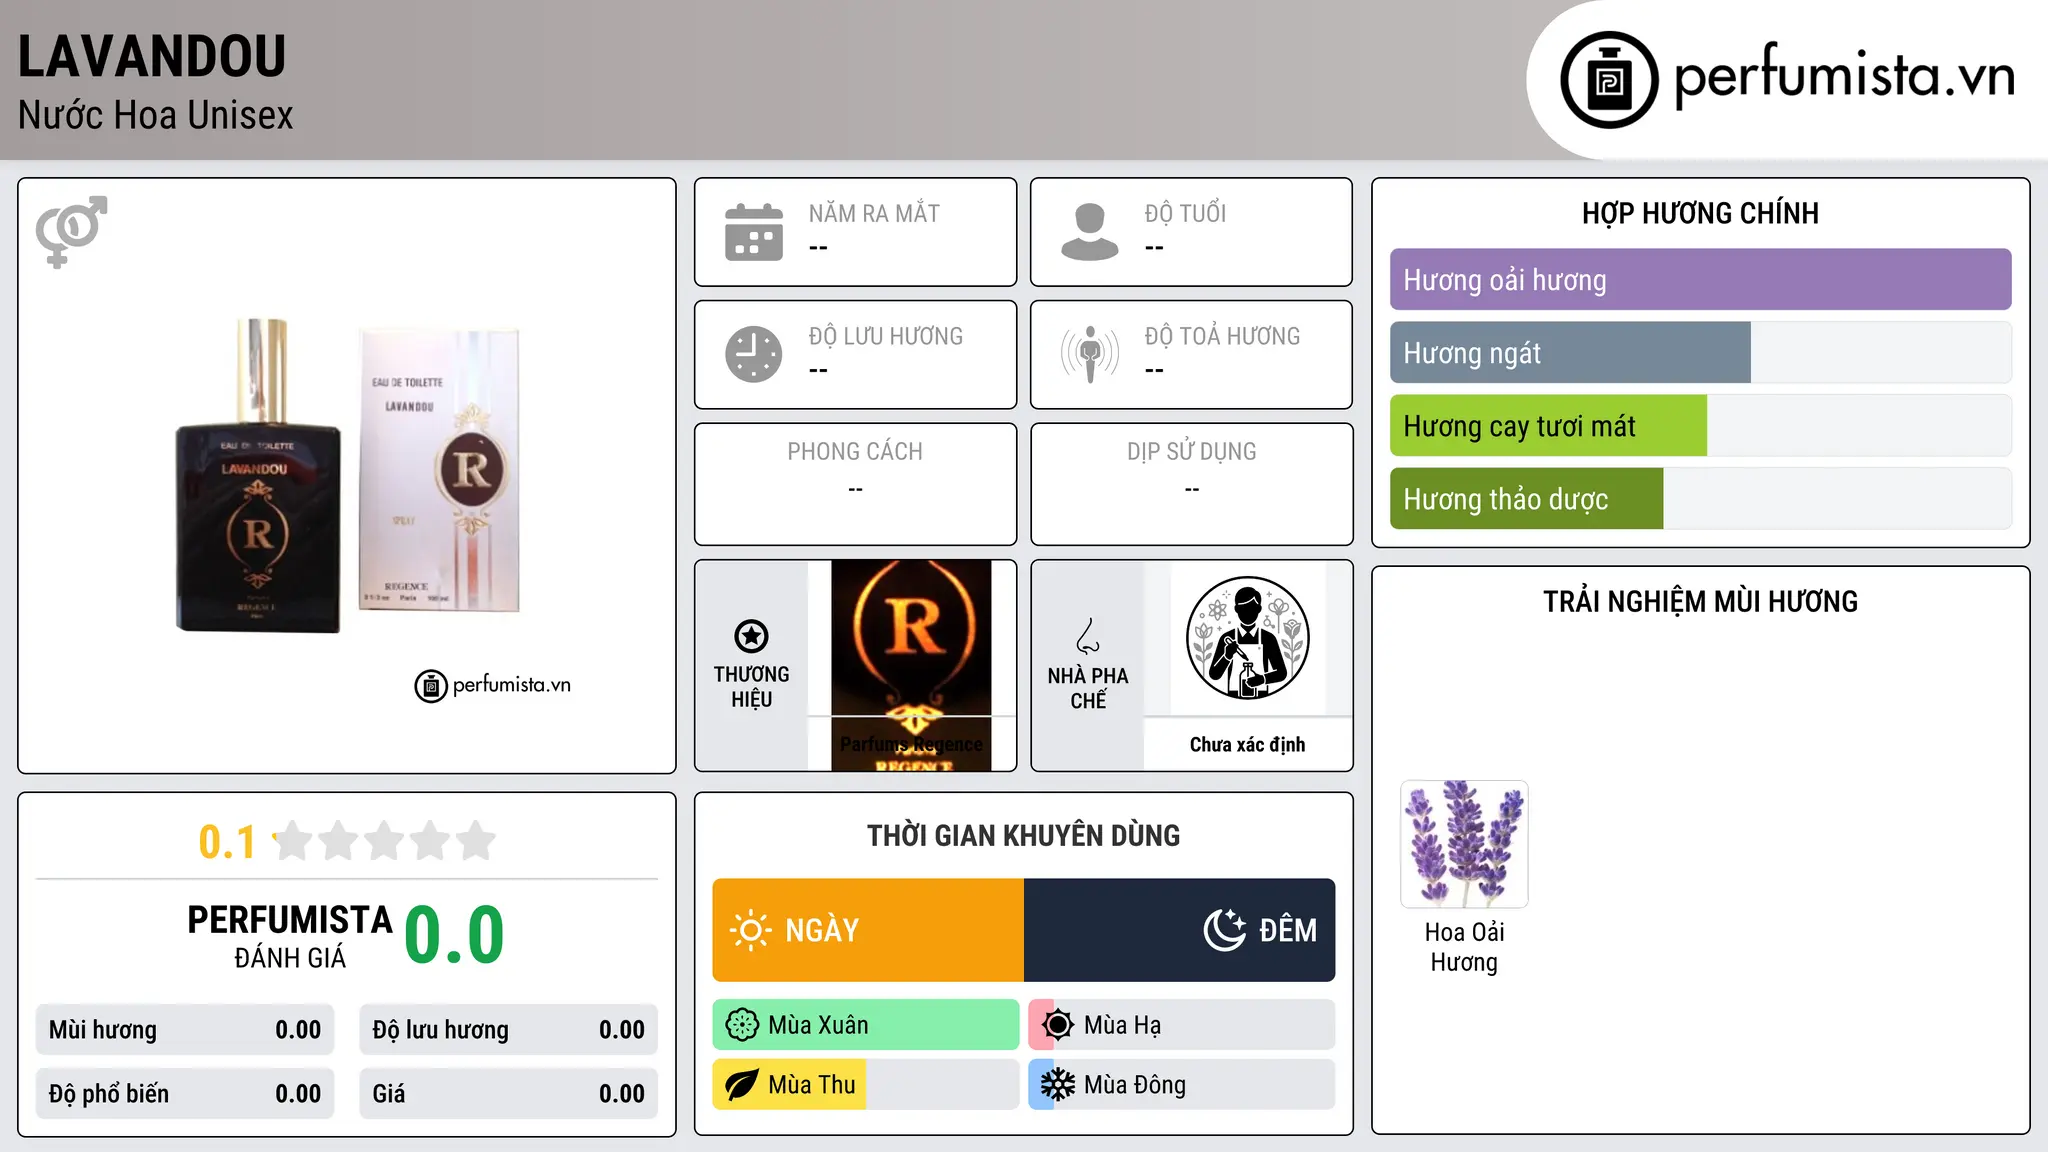Click the nose icon above Nhà pha chế
Viewport: 2048px width, 1152px height.
point(1088,636)
